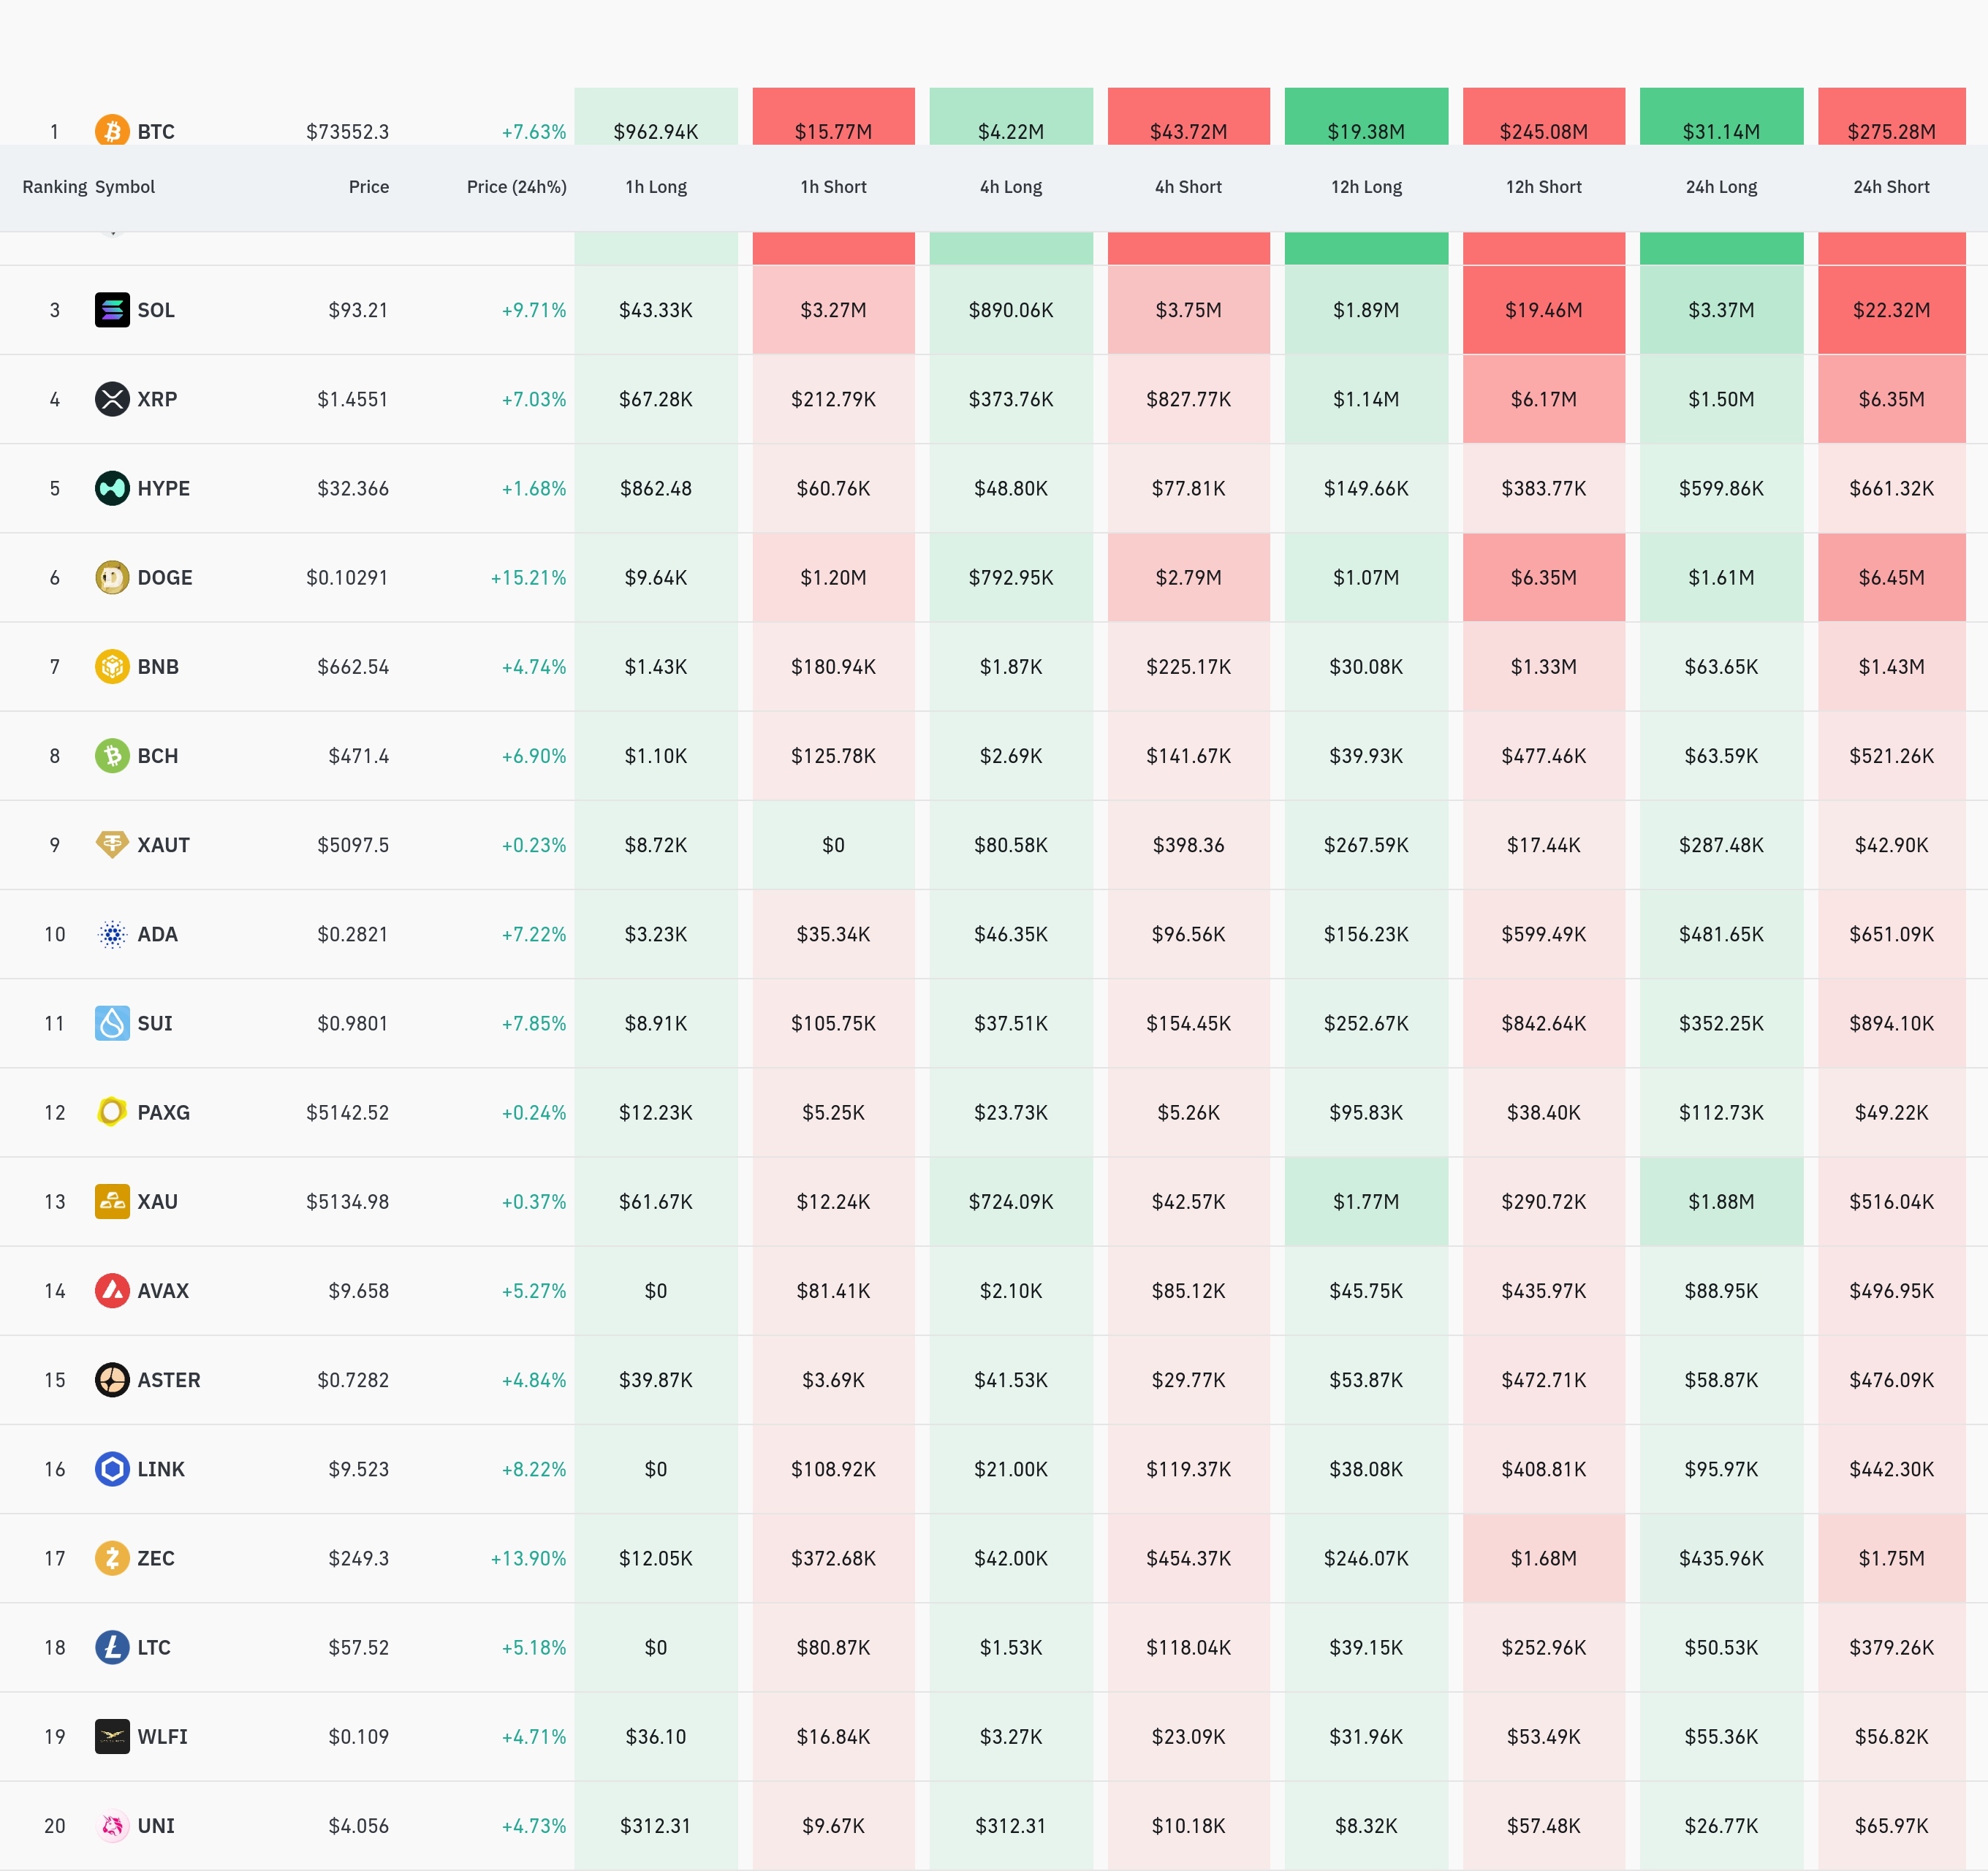
Task: Click the SOL Solana coin icon
Action: coord(112,310)
